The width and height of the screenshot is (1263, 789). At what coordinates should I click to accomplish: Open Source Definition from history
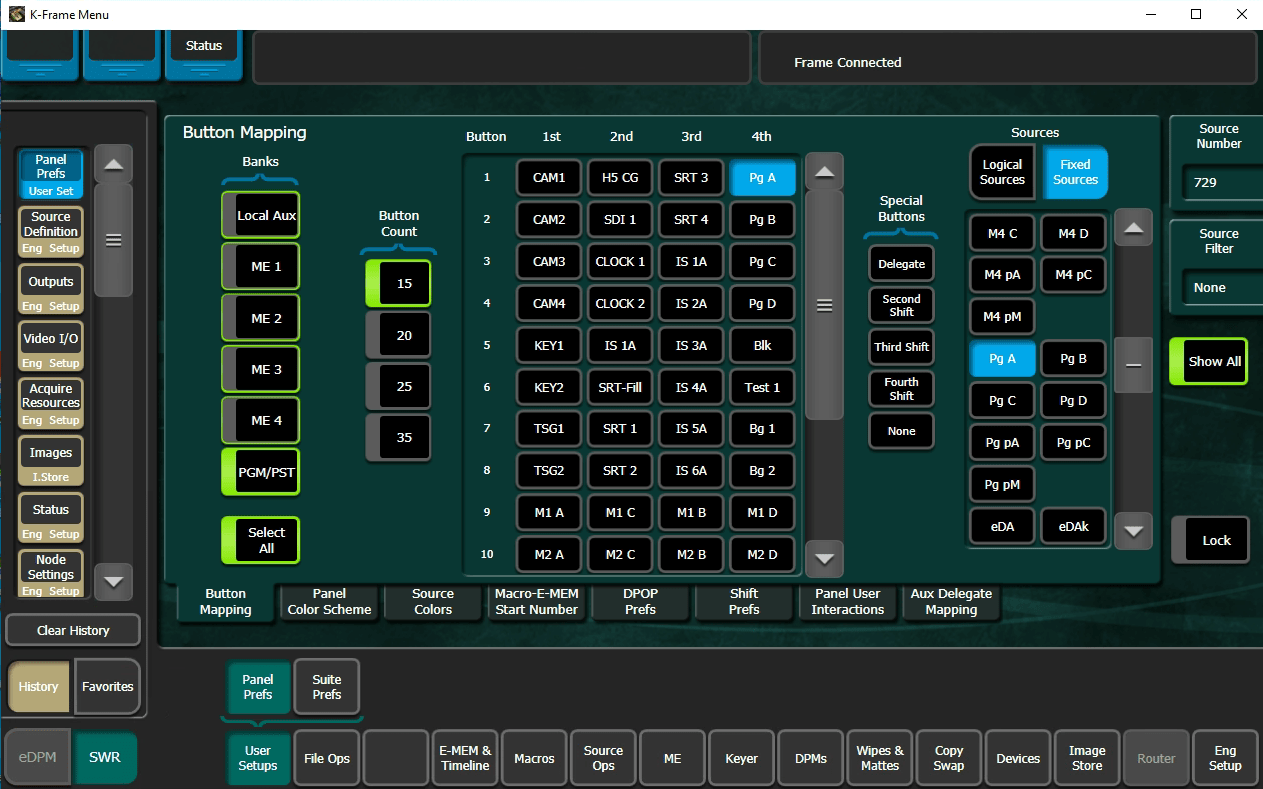[51, 231]
